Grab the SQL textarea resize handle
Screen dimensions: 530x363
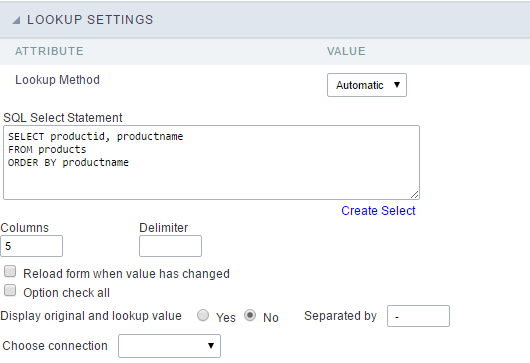pyautogui.click(x=415, y=195)
